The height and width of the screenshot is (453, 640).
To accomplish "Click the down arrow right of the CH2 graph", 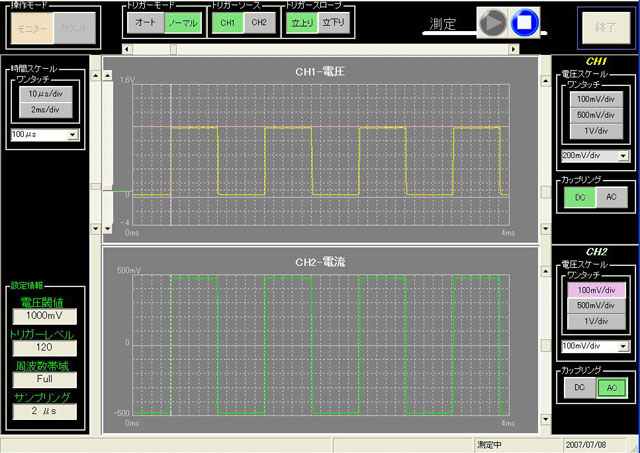I will coord(546,419).
